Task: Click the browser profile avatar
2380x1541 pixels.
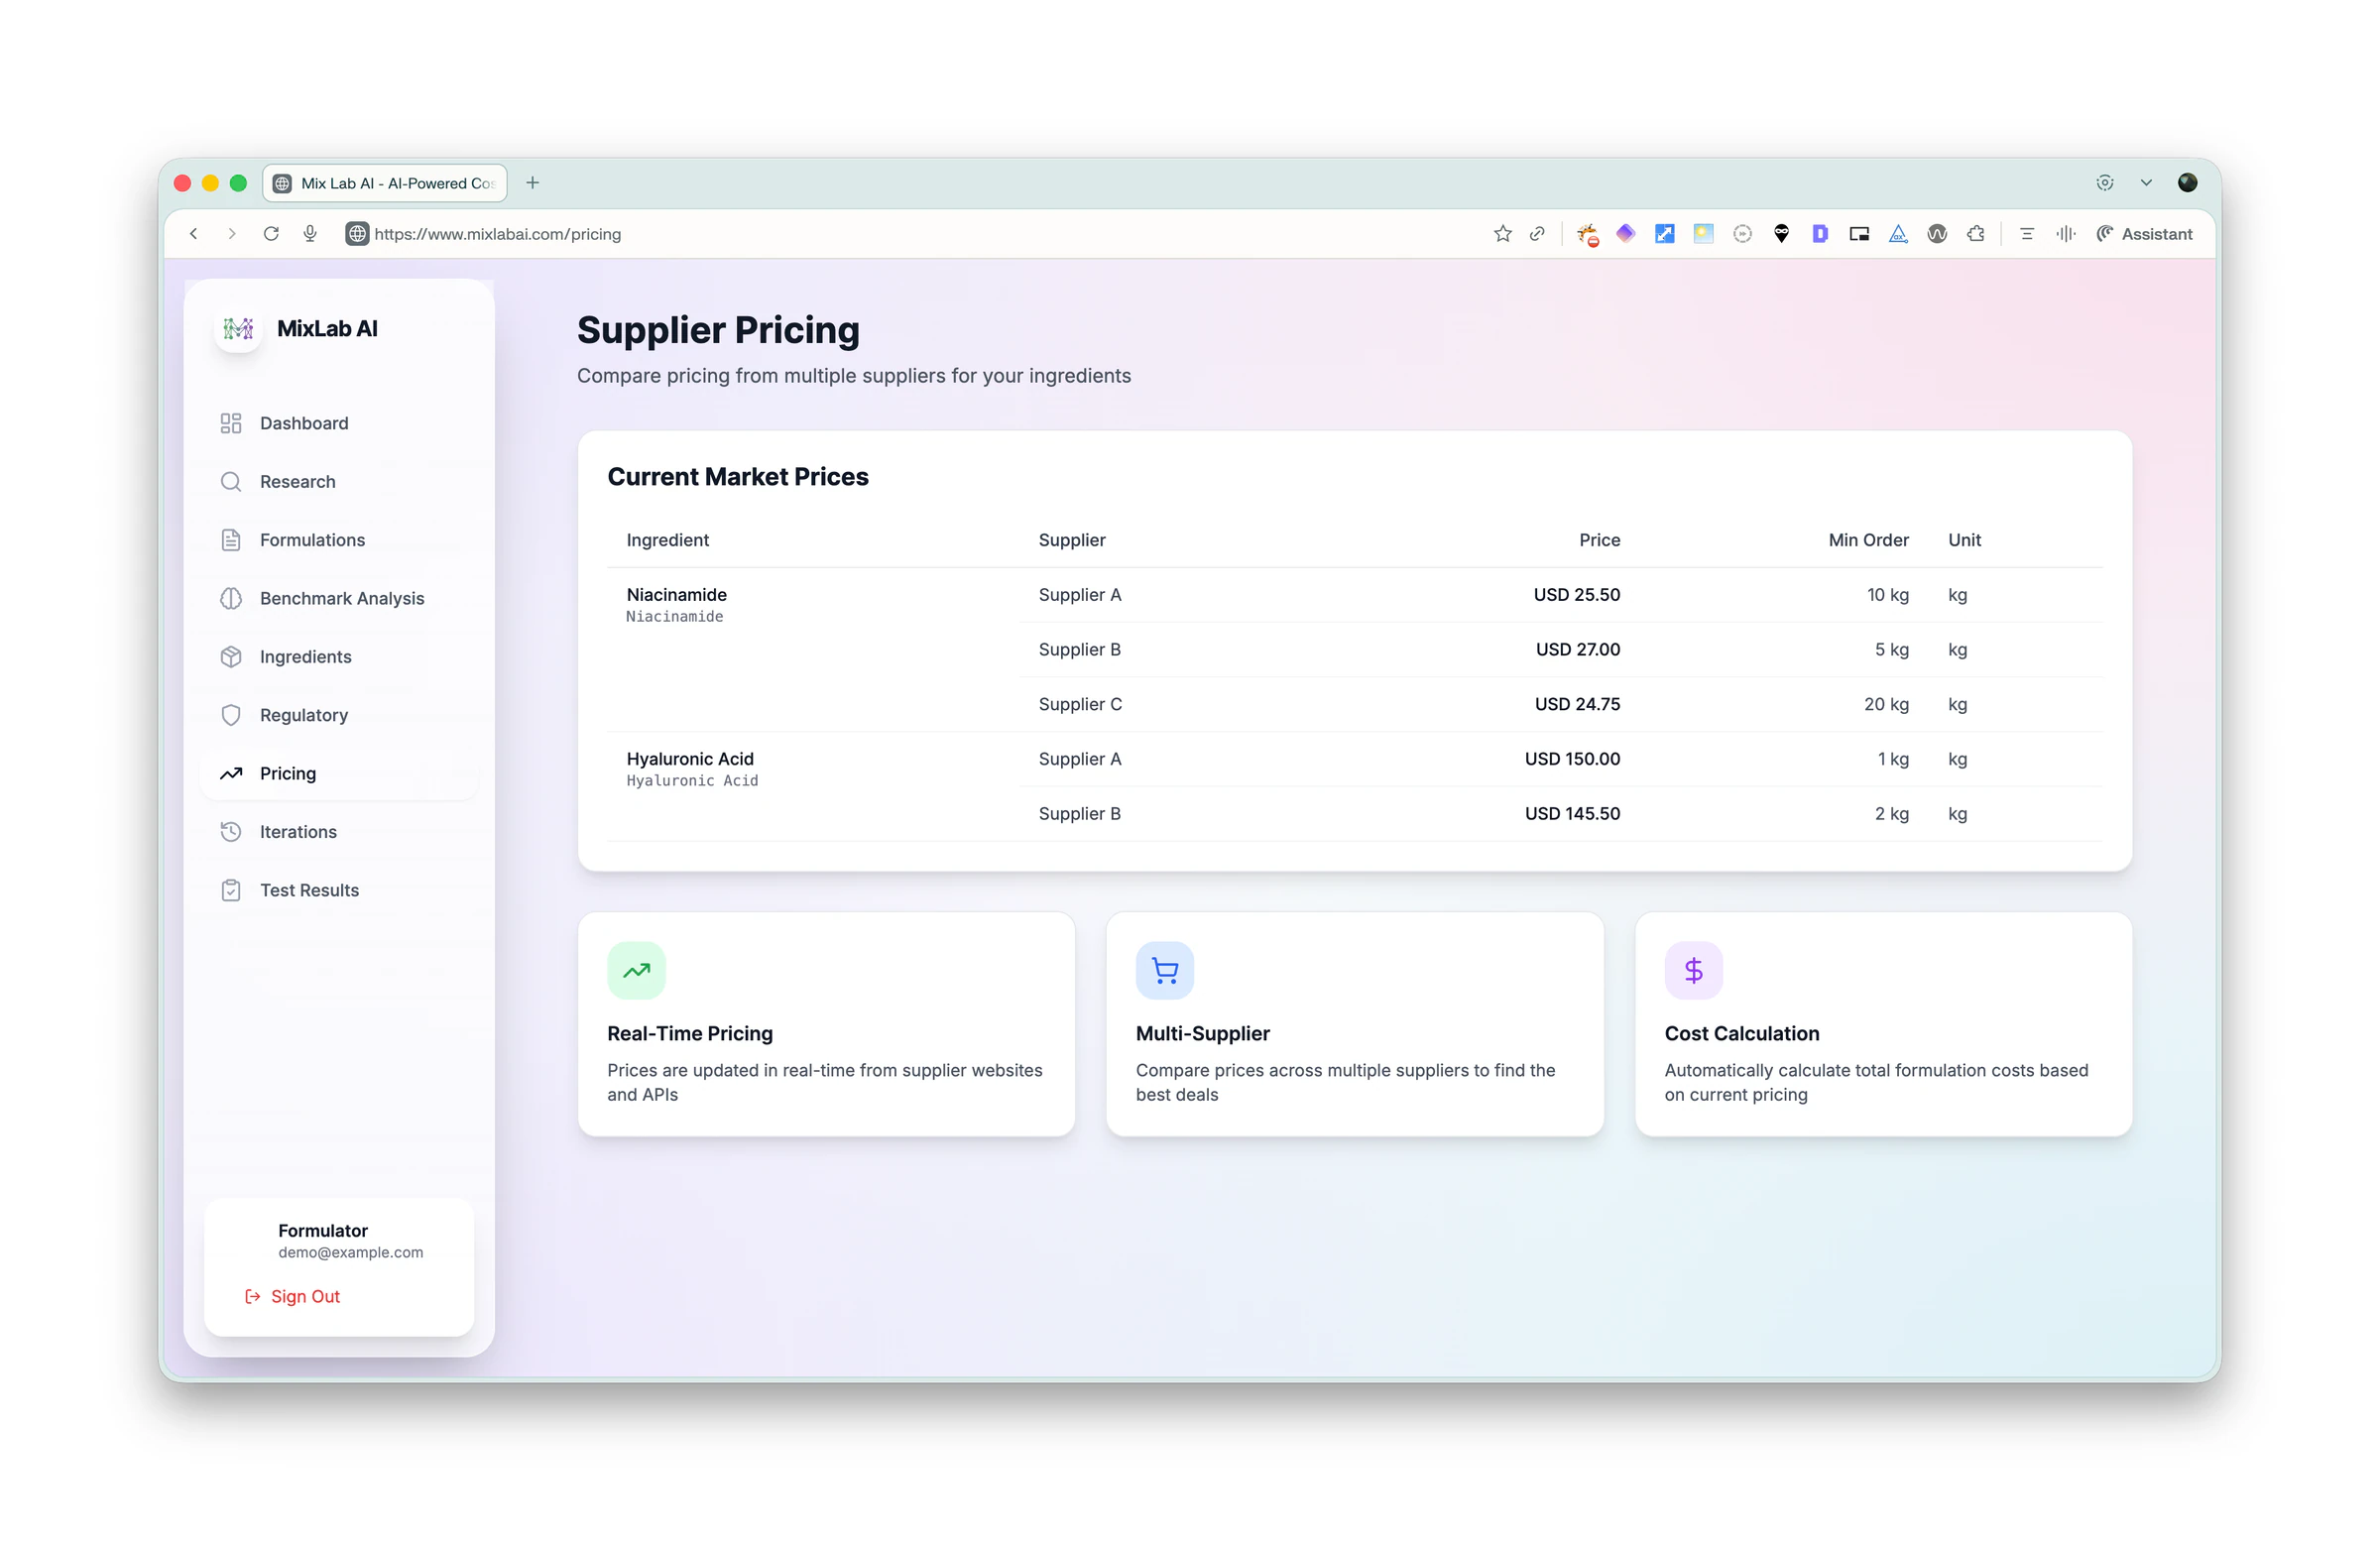Action: [x=2187, y=183]
